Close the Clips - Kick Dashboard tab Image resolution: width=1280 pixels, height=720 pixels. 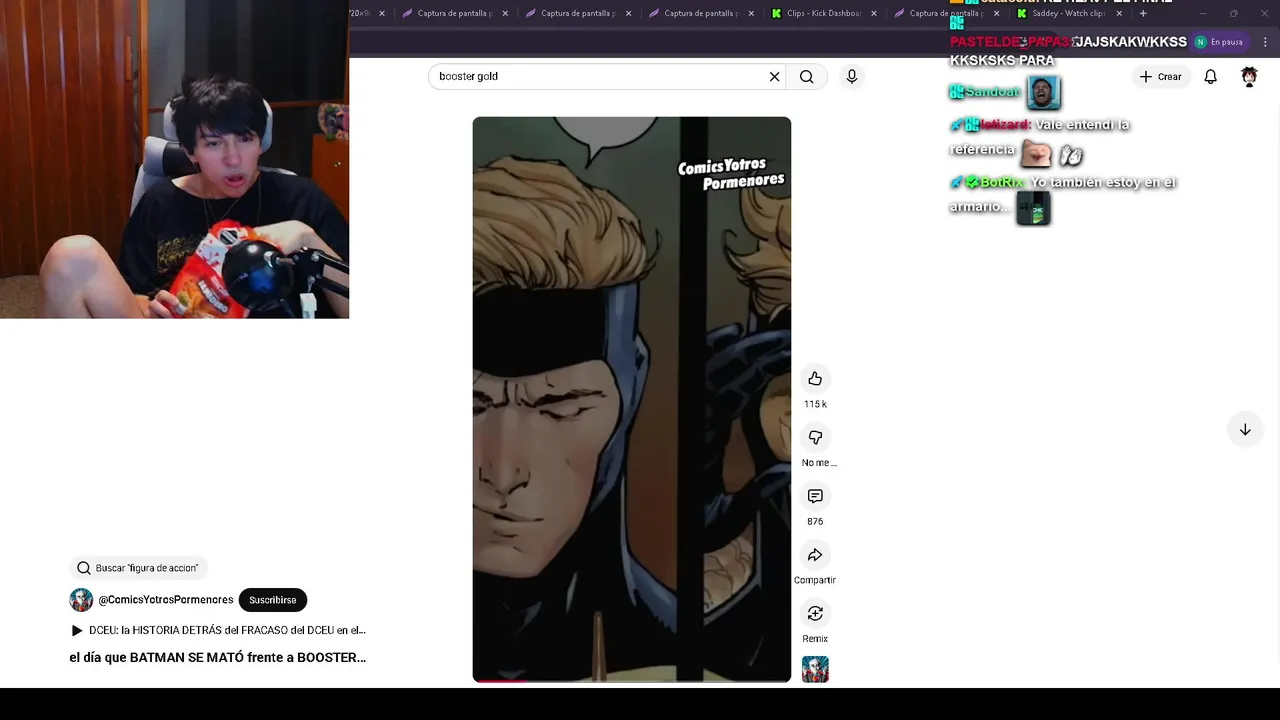pos(874,13)
